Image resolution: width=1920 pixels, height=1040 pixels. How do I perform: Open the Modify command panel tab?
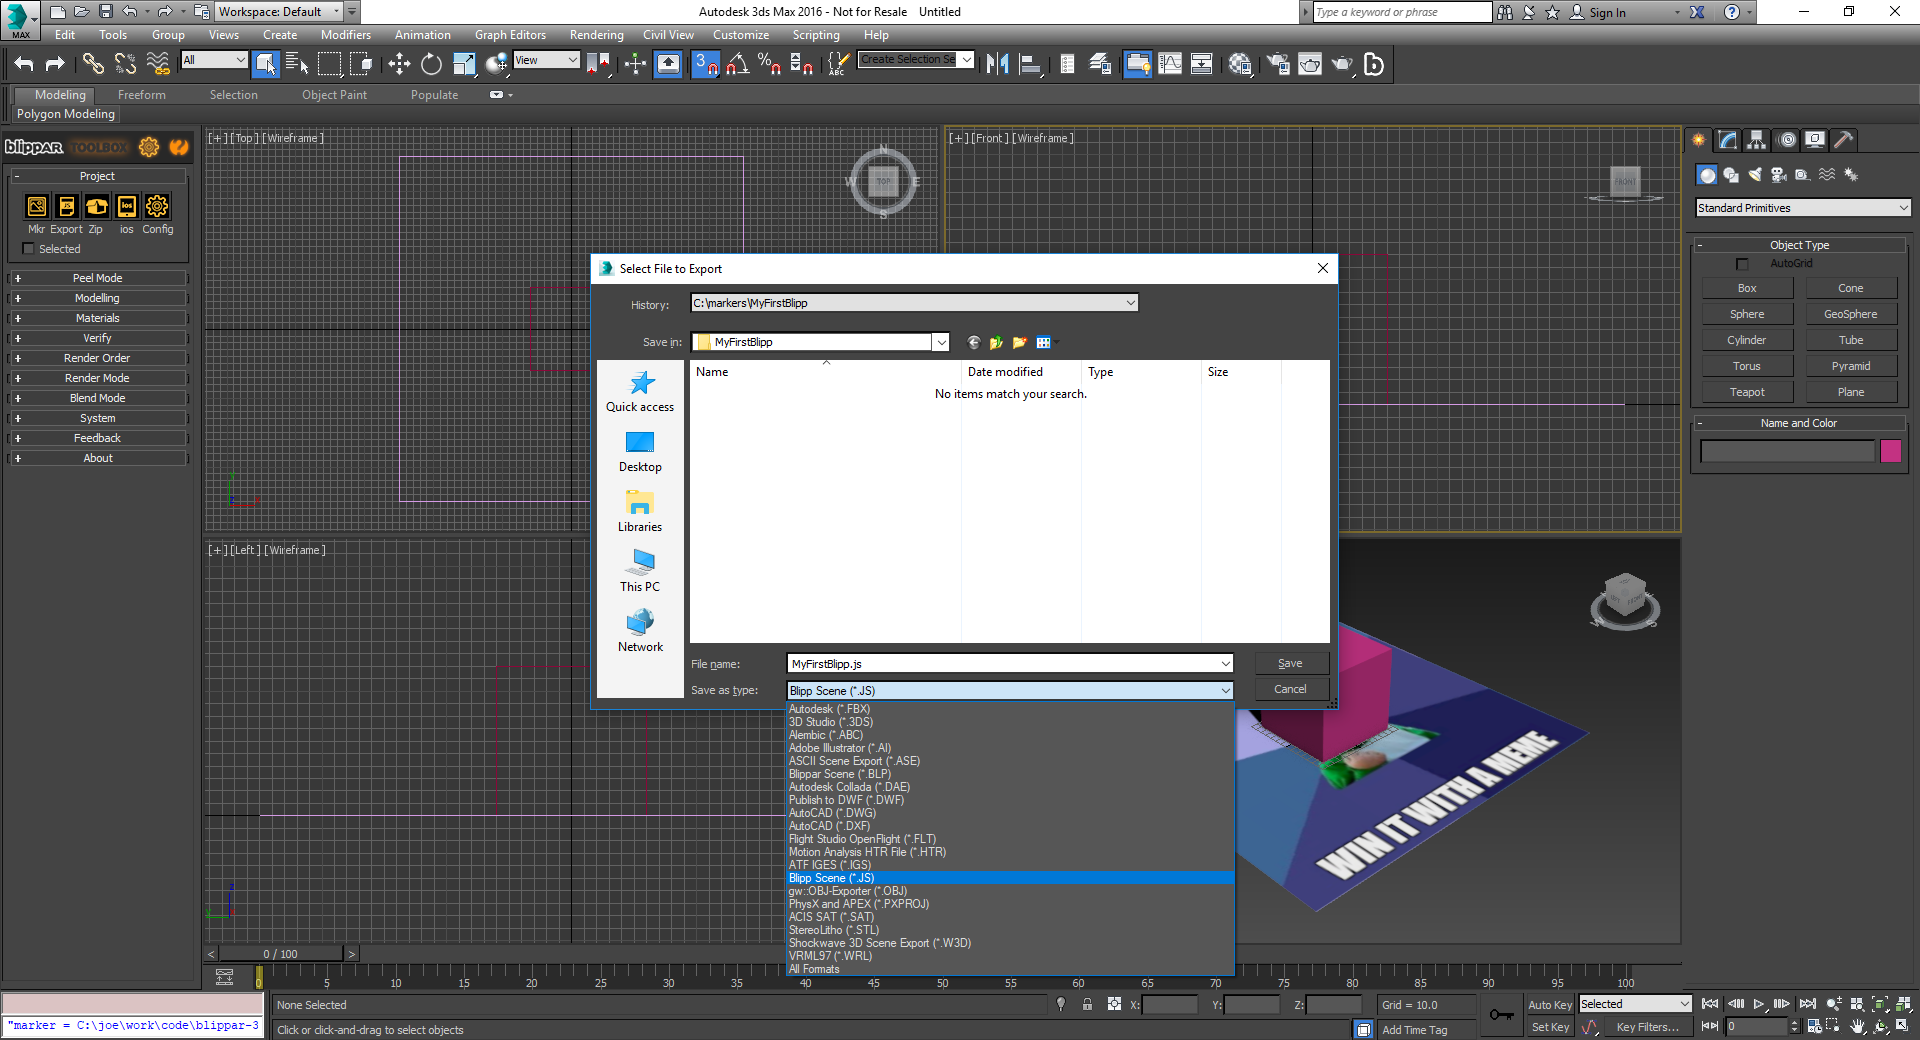[x=1728, y=140]
